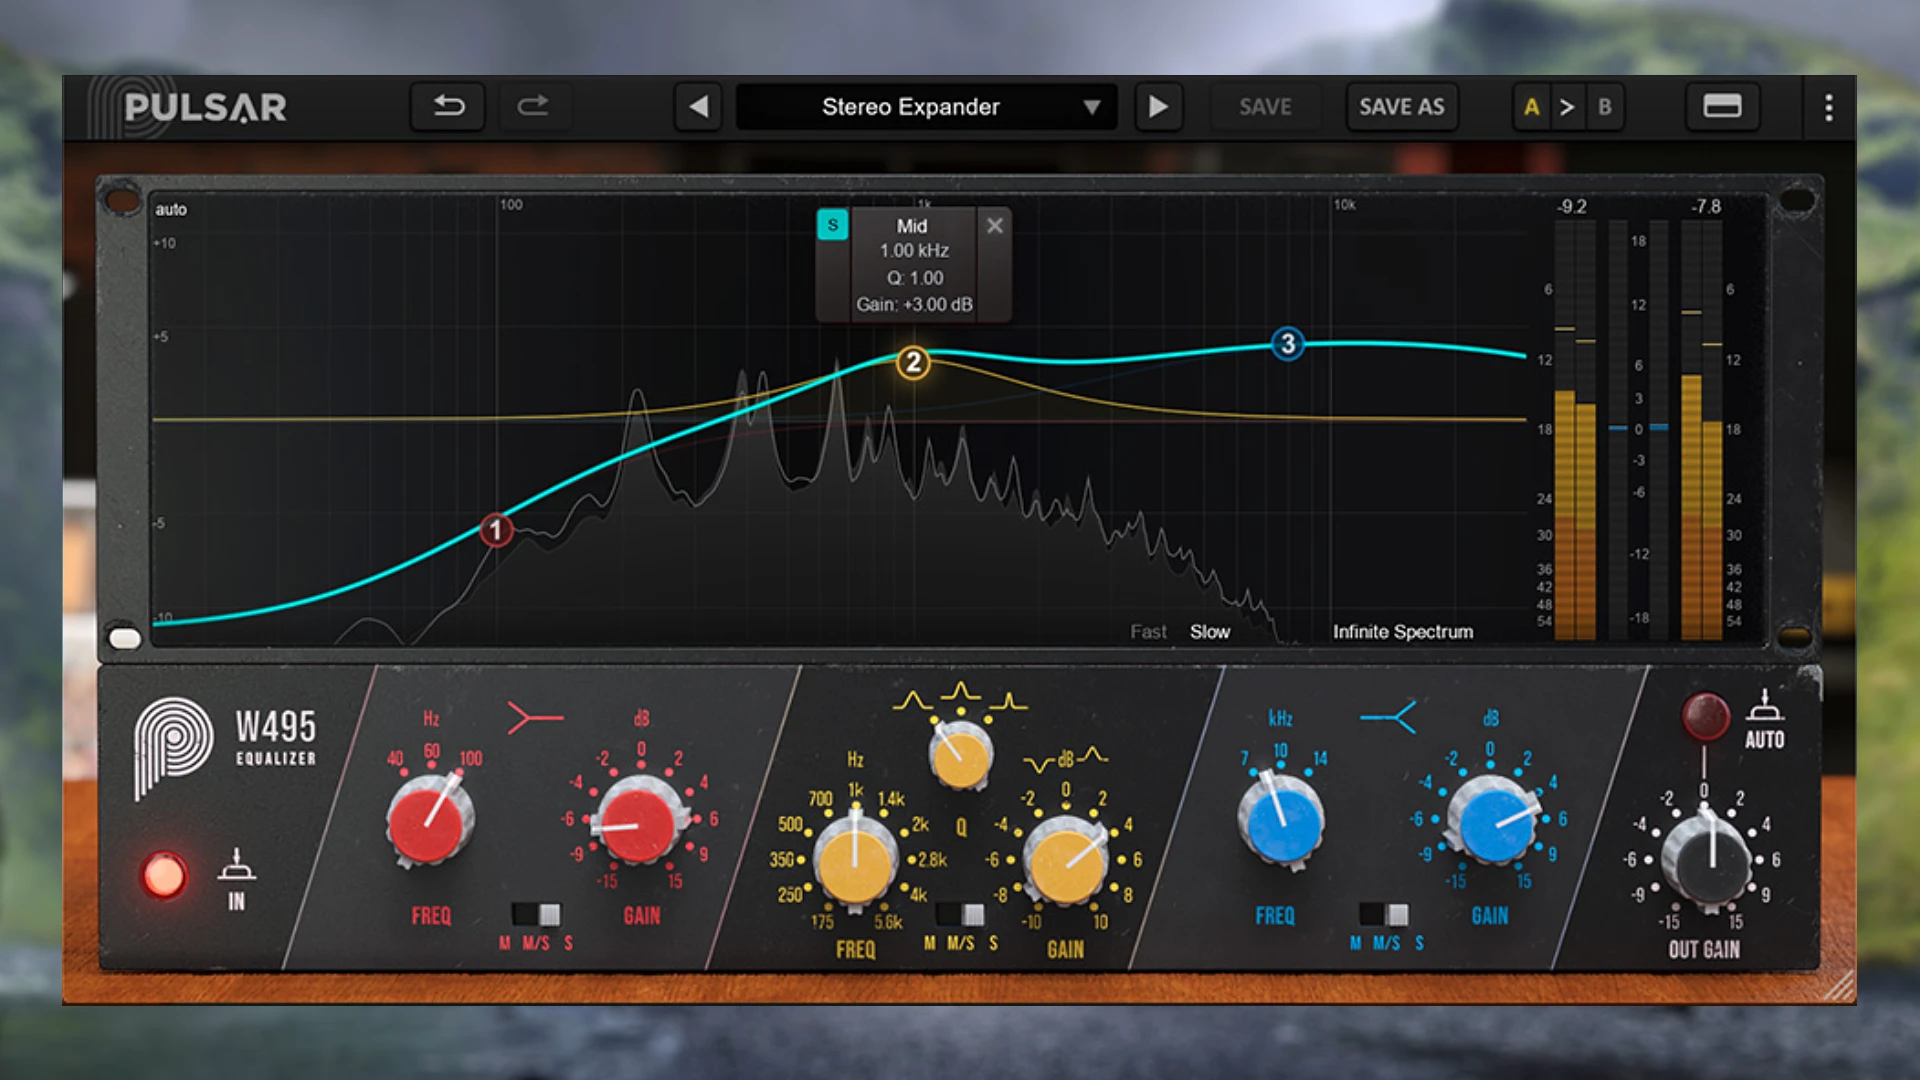Viewport: 1920px width, 1080px height.
Task: Select B state slot
Action: point(1604,106)
